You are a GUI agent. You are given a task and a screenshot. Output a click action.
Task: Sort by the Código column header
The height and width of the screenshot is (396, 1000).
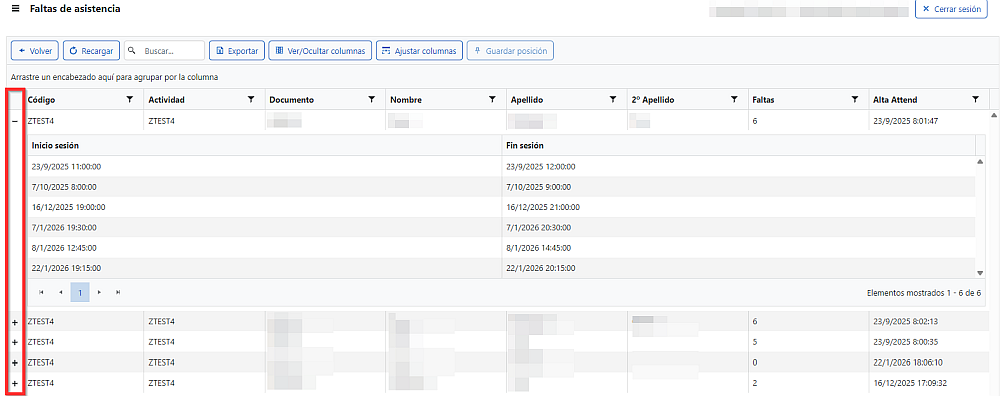(41, 99)
